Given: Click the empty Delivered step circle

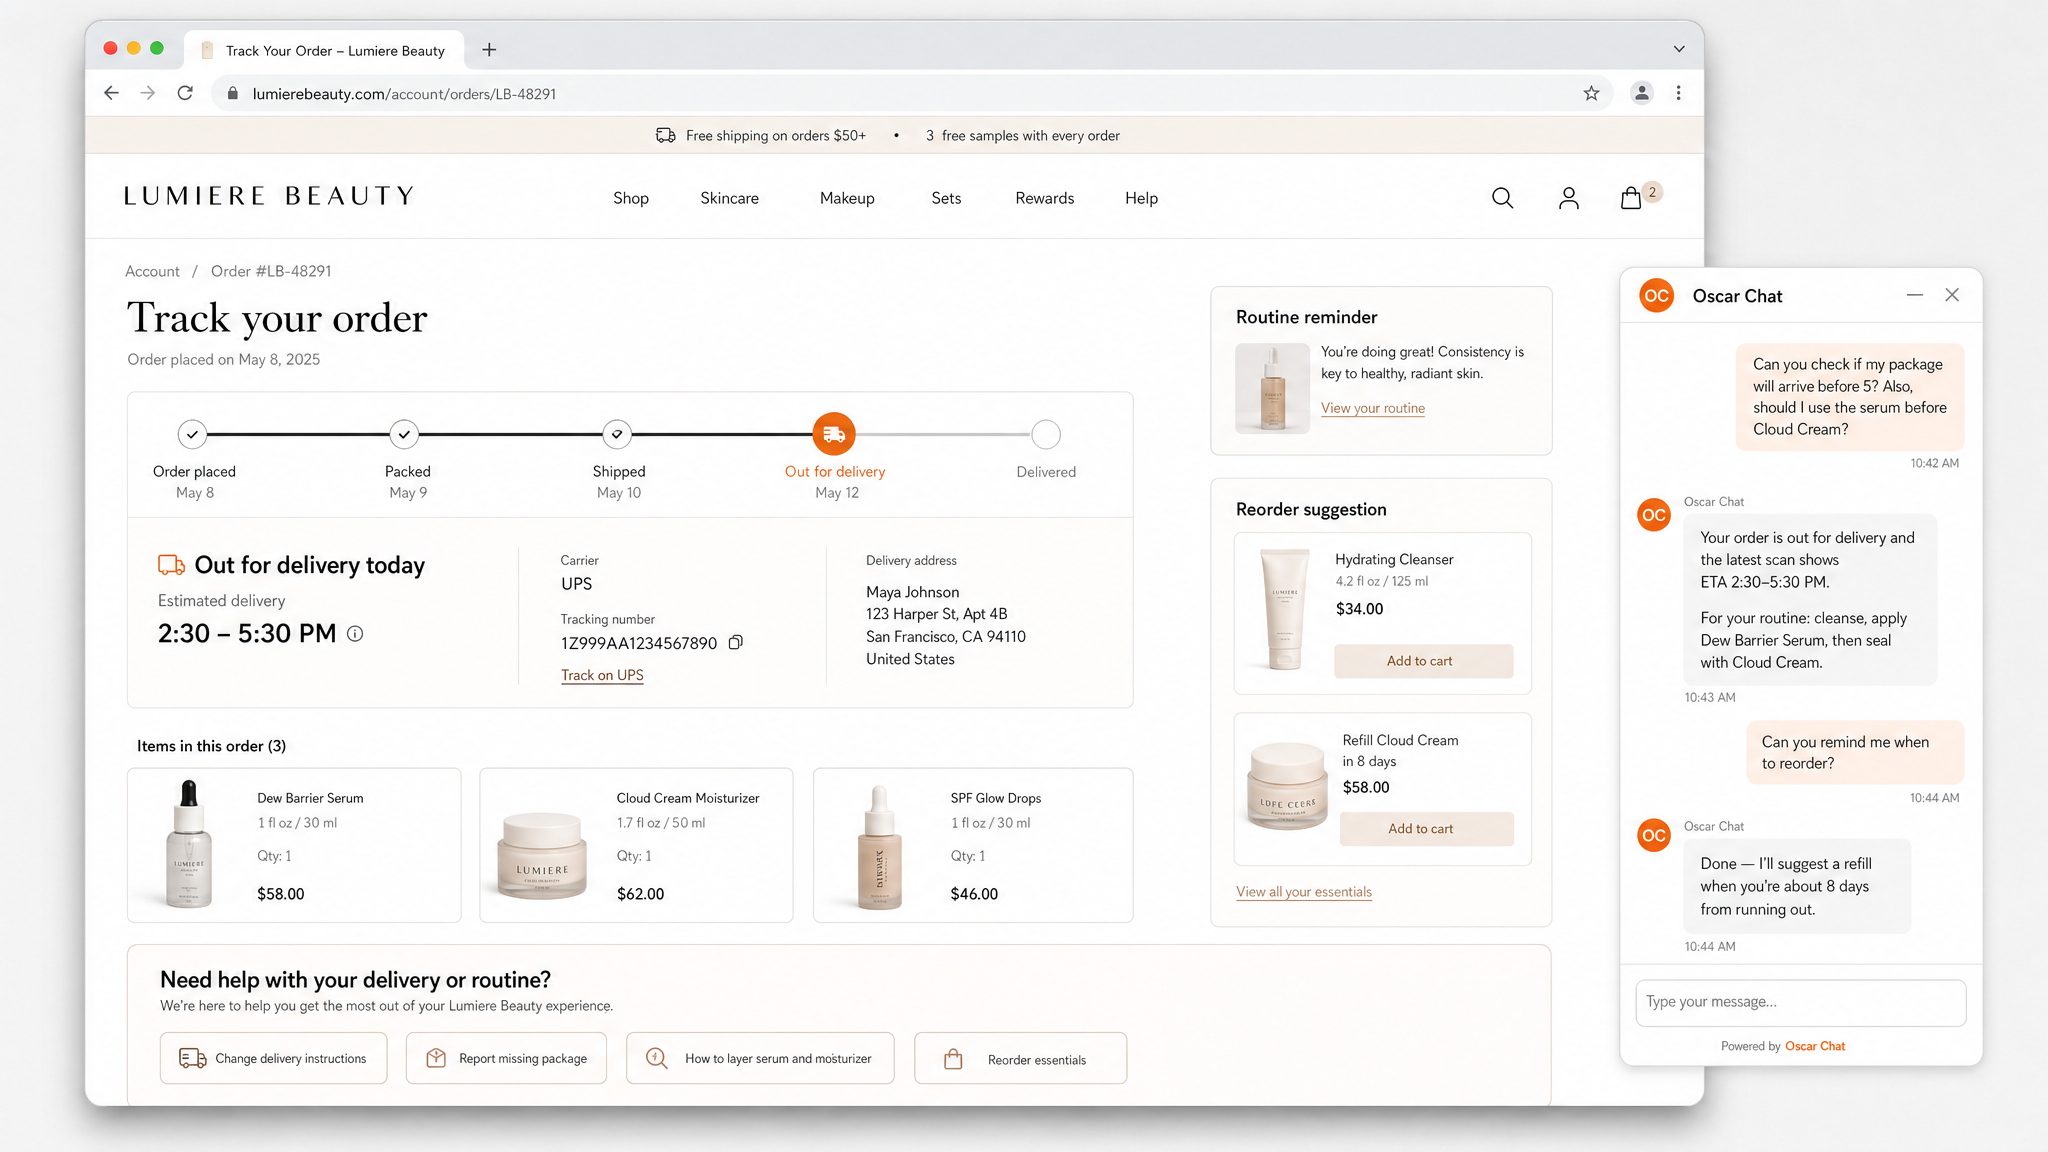Looking at the screenshot, I should click(1046, 434).
